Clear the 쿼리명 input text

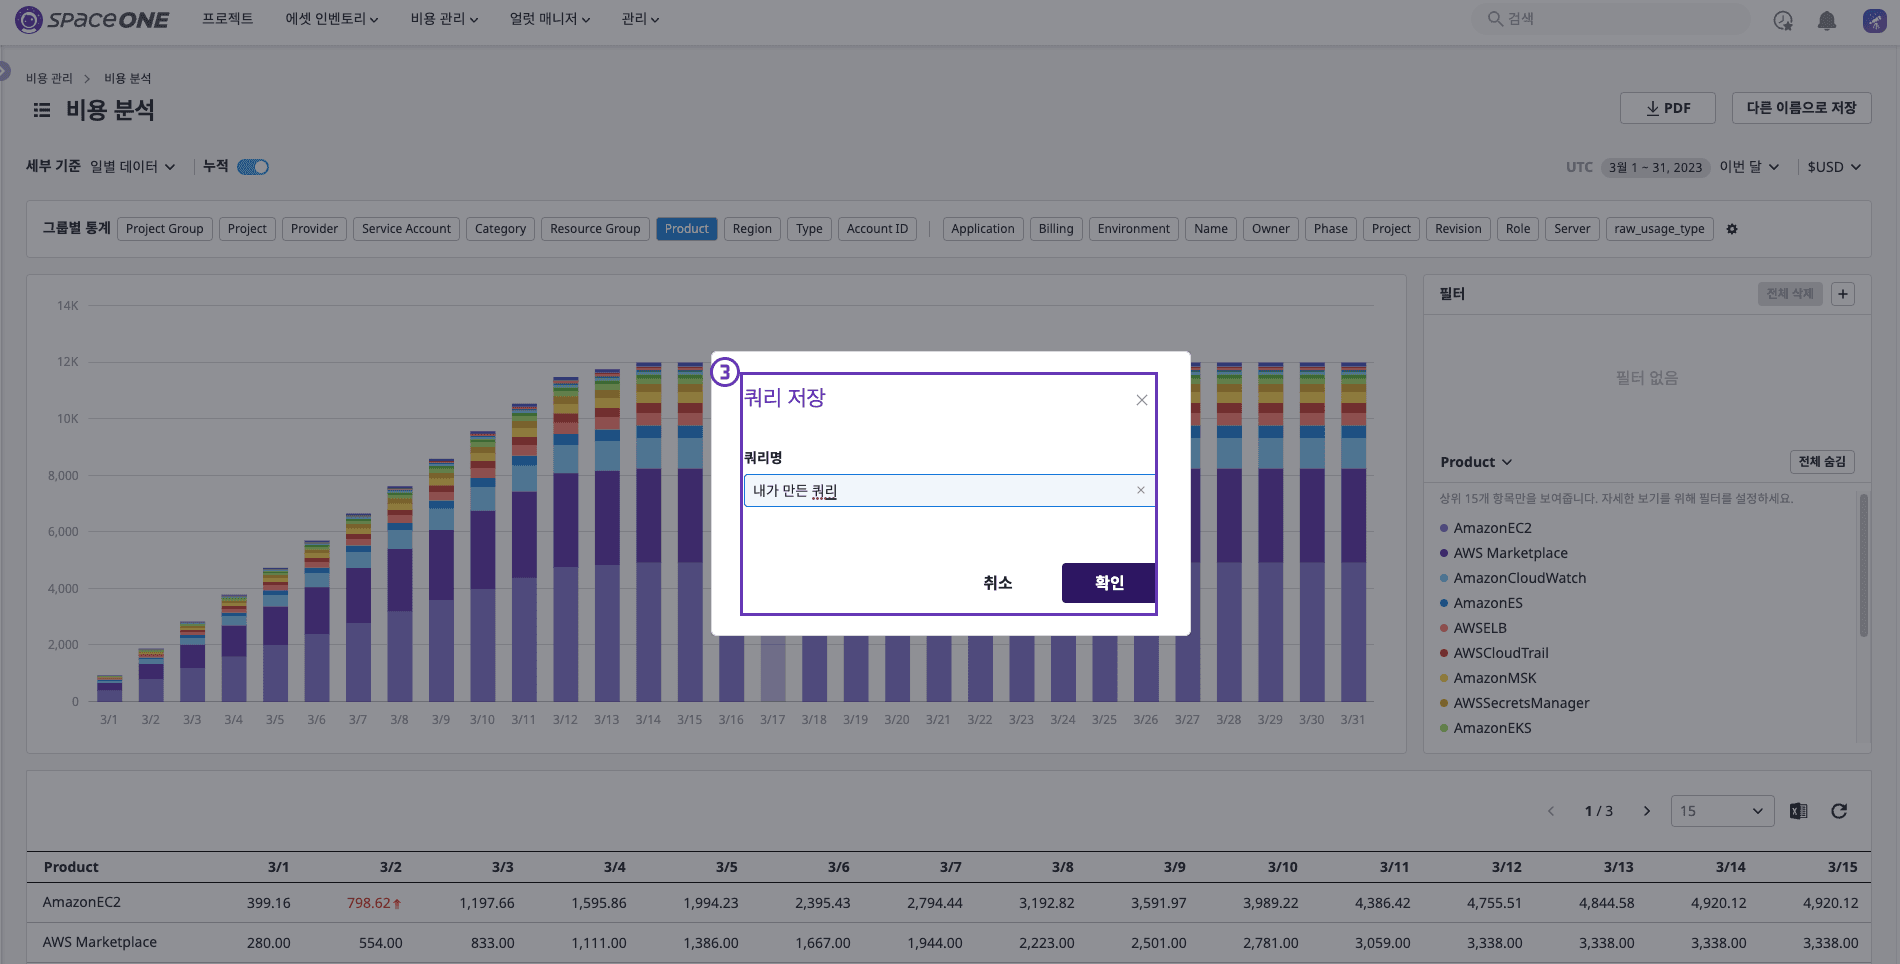click(1141, 490)
